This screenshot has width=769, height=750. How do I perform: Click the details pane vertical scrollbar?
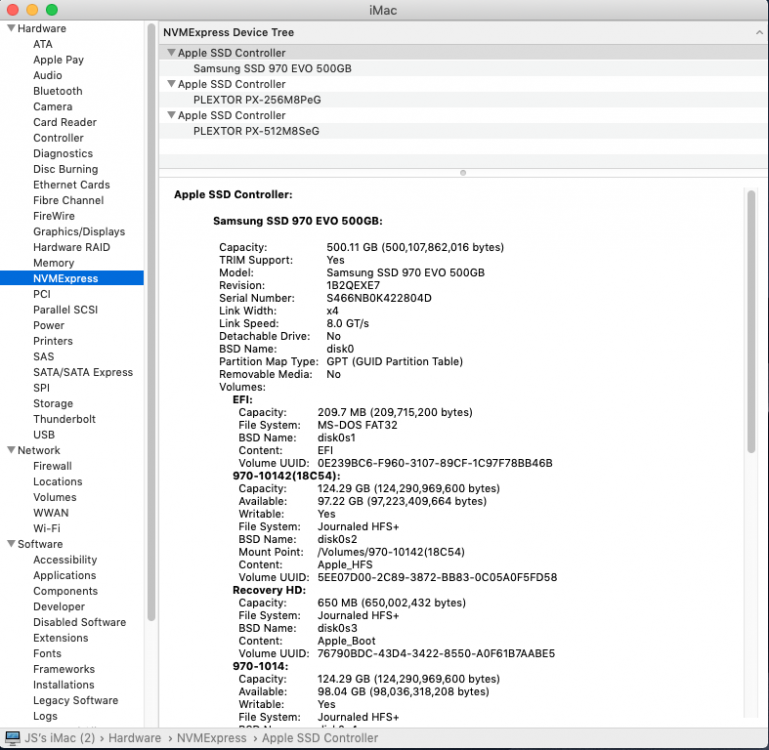tap(751, 321)
